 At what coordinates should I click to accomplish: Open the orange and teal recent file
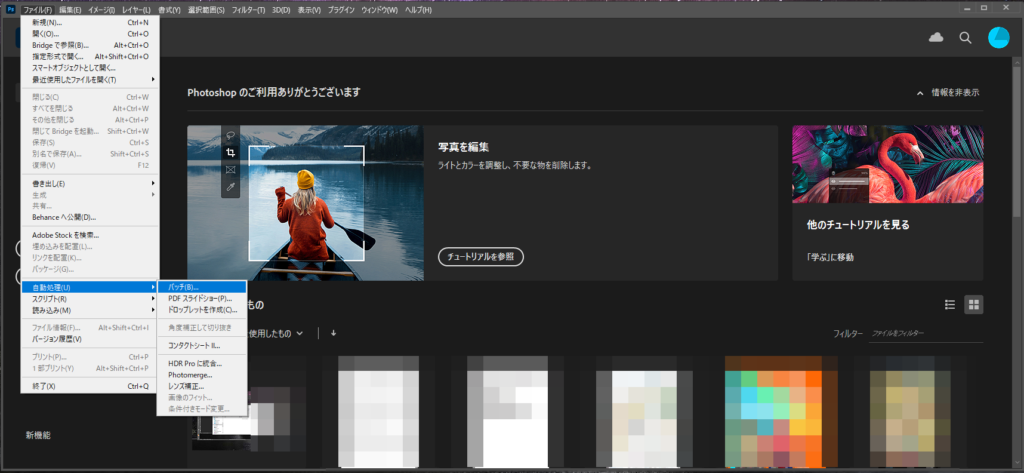pyautogui.click(x=781, y=412)
